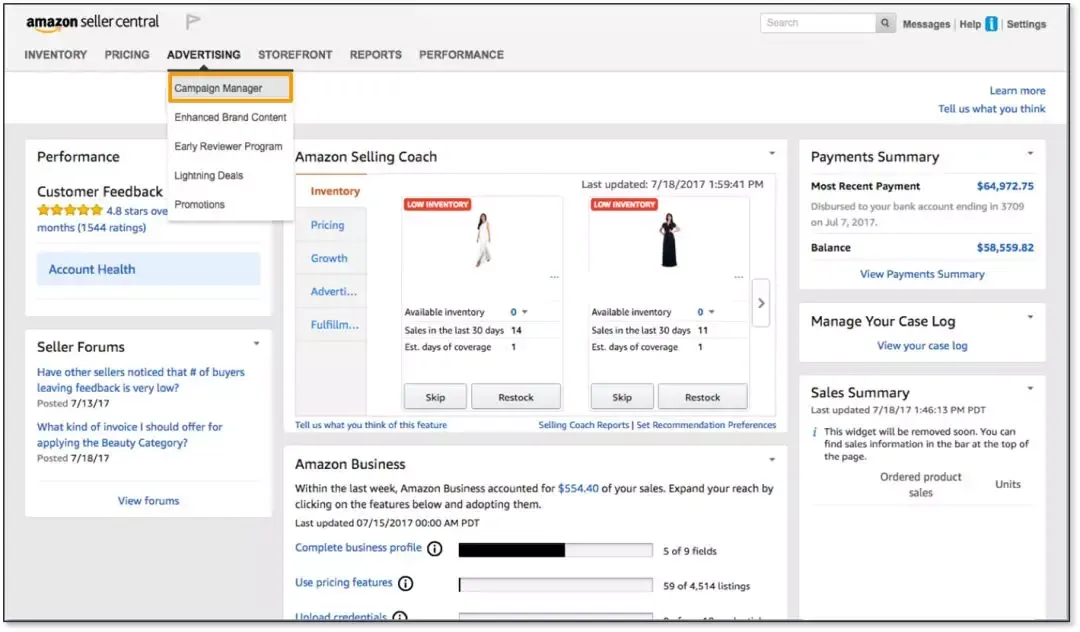Switch to Growth tab in Selling Coach
Viewport: 1080px width, 632px height.
click(329, 258)
